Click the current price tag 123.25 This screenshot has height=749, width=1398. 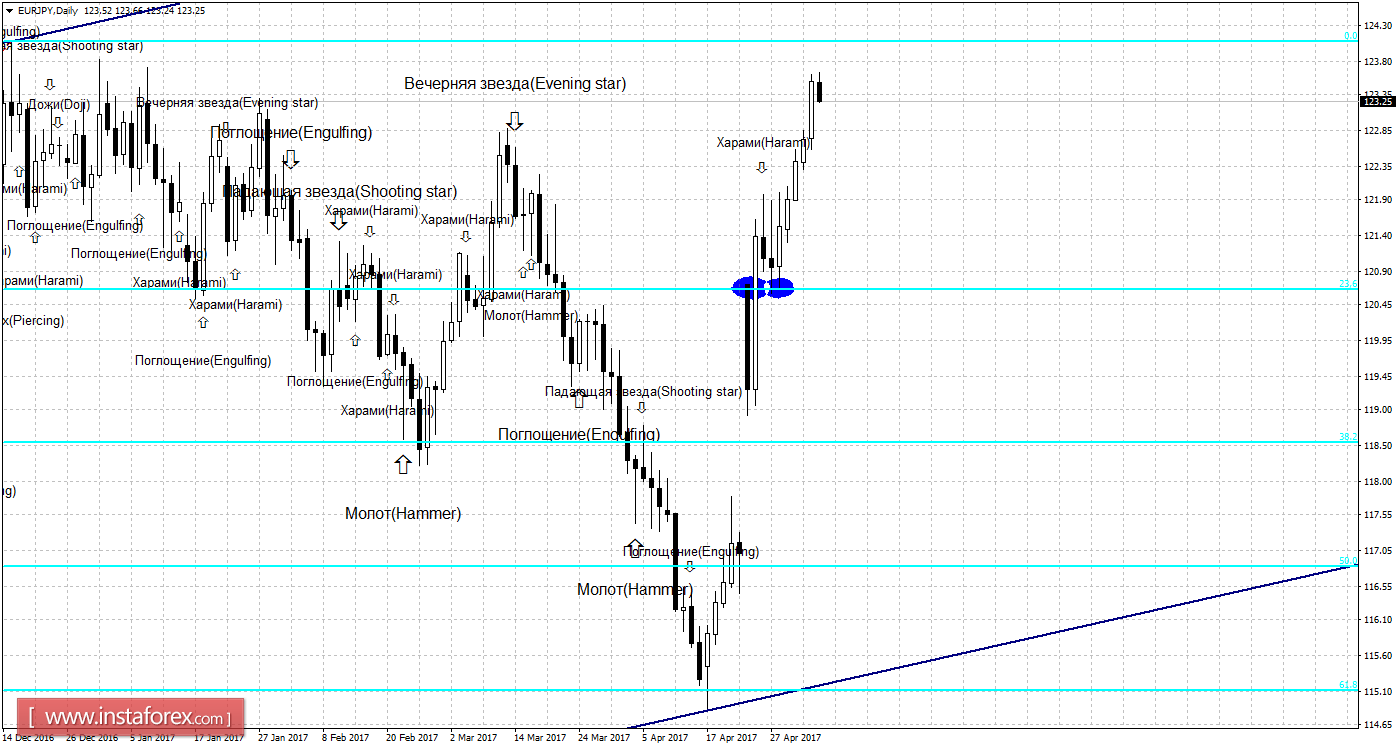pos(1378,101)
